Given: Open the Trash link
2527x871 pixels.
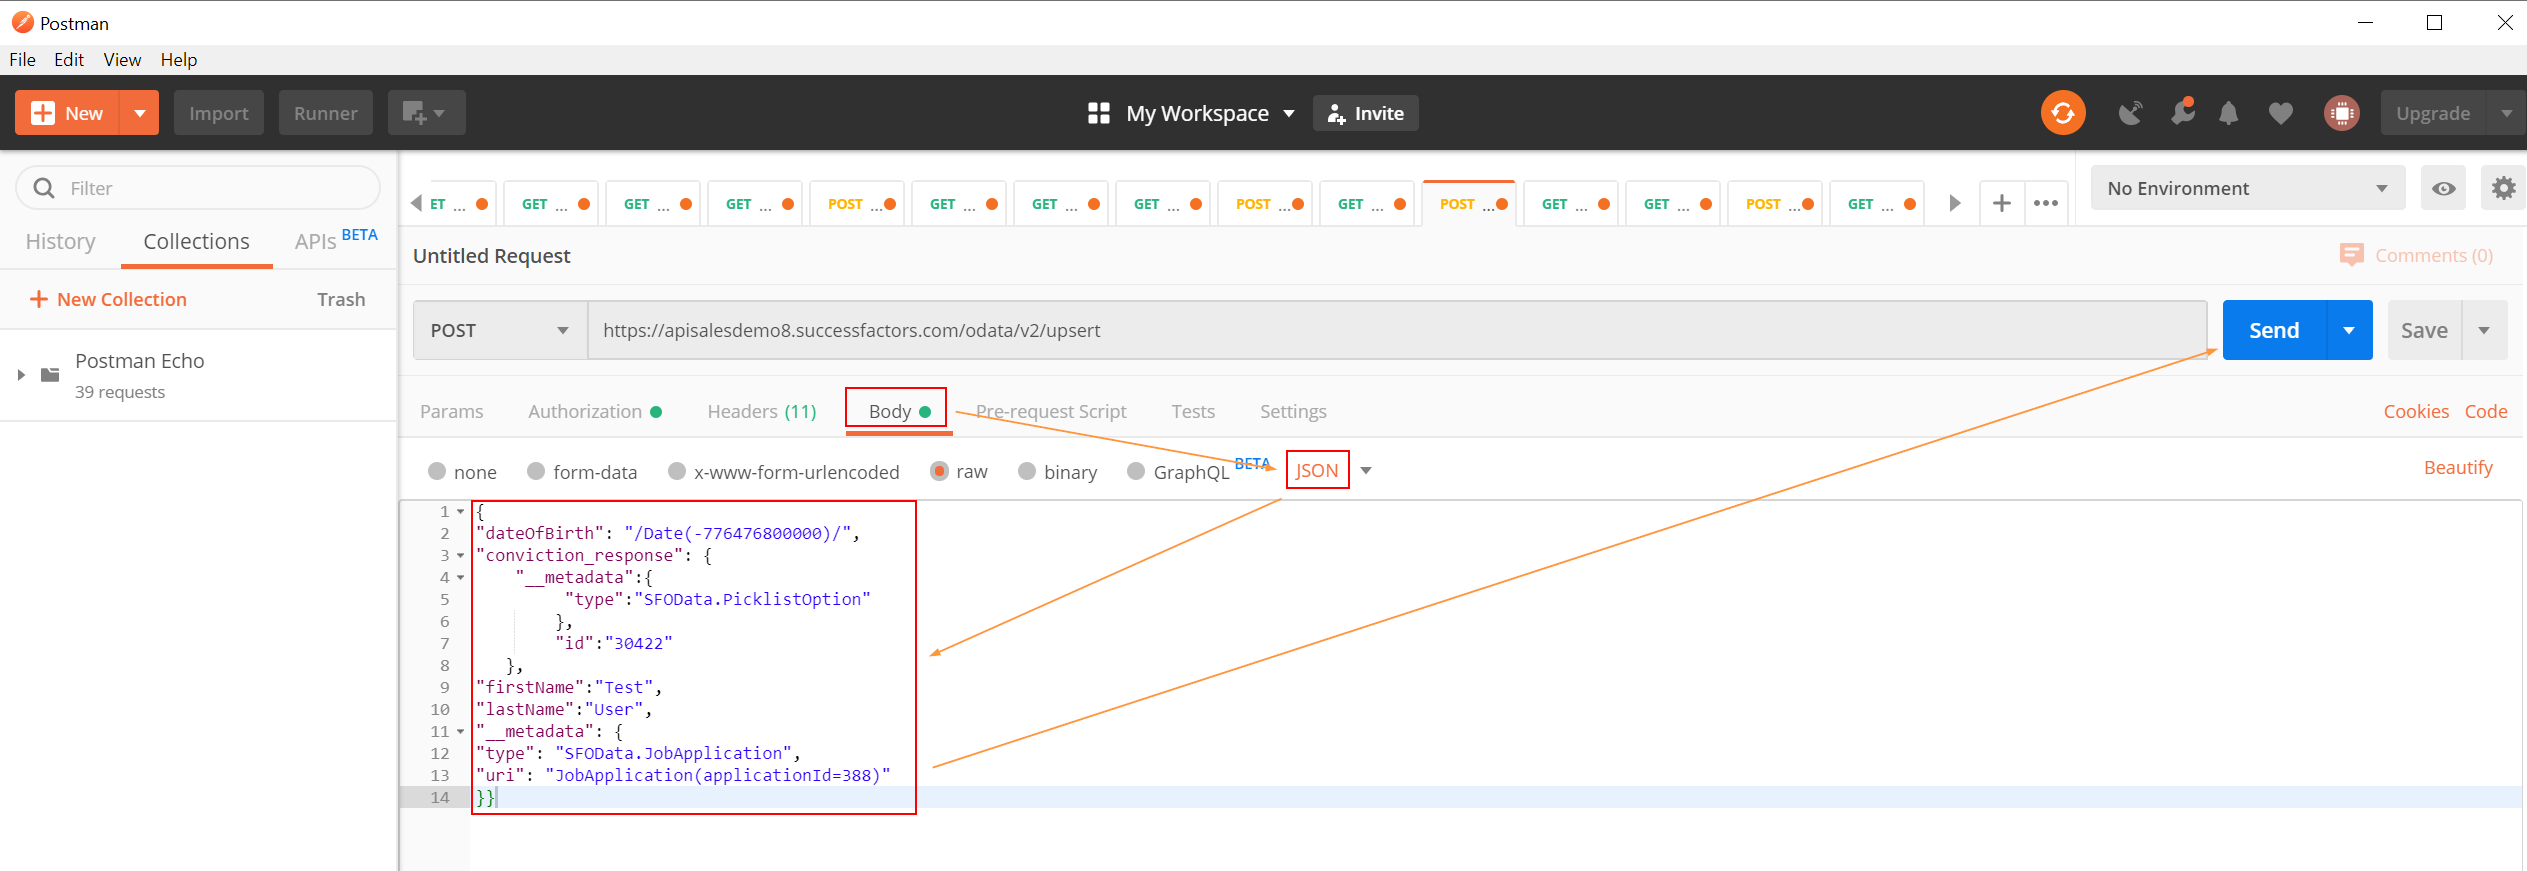Looking at the screenshot, I should pos(341,299).
